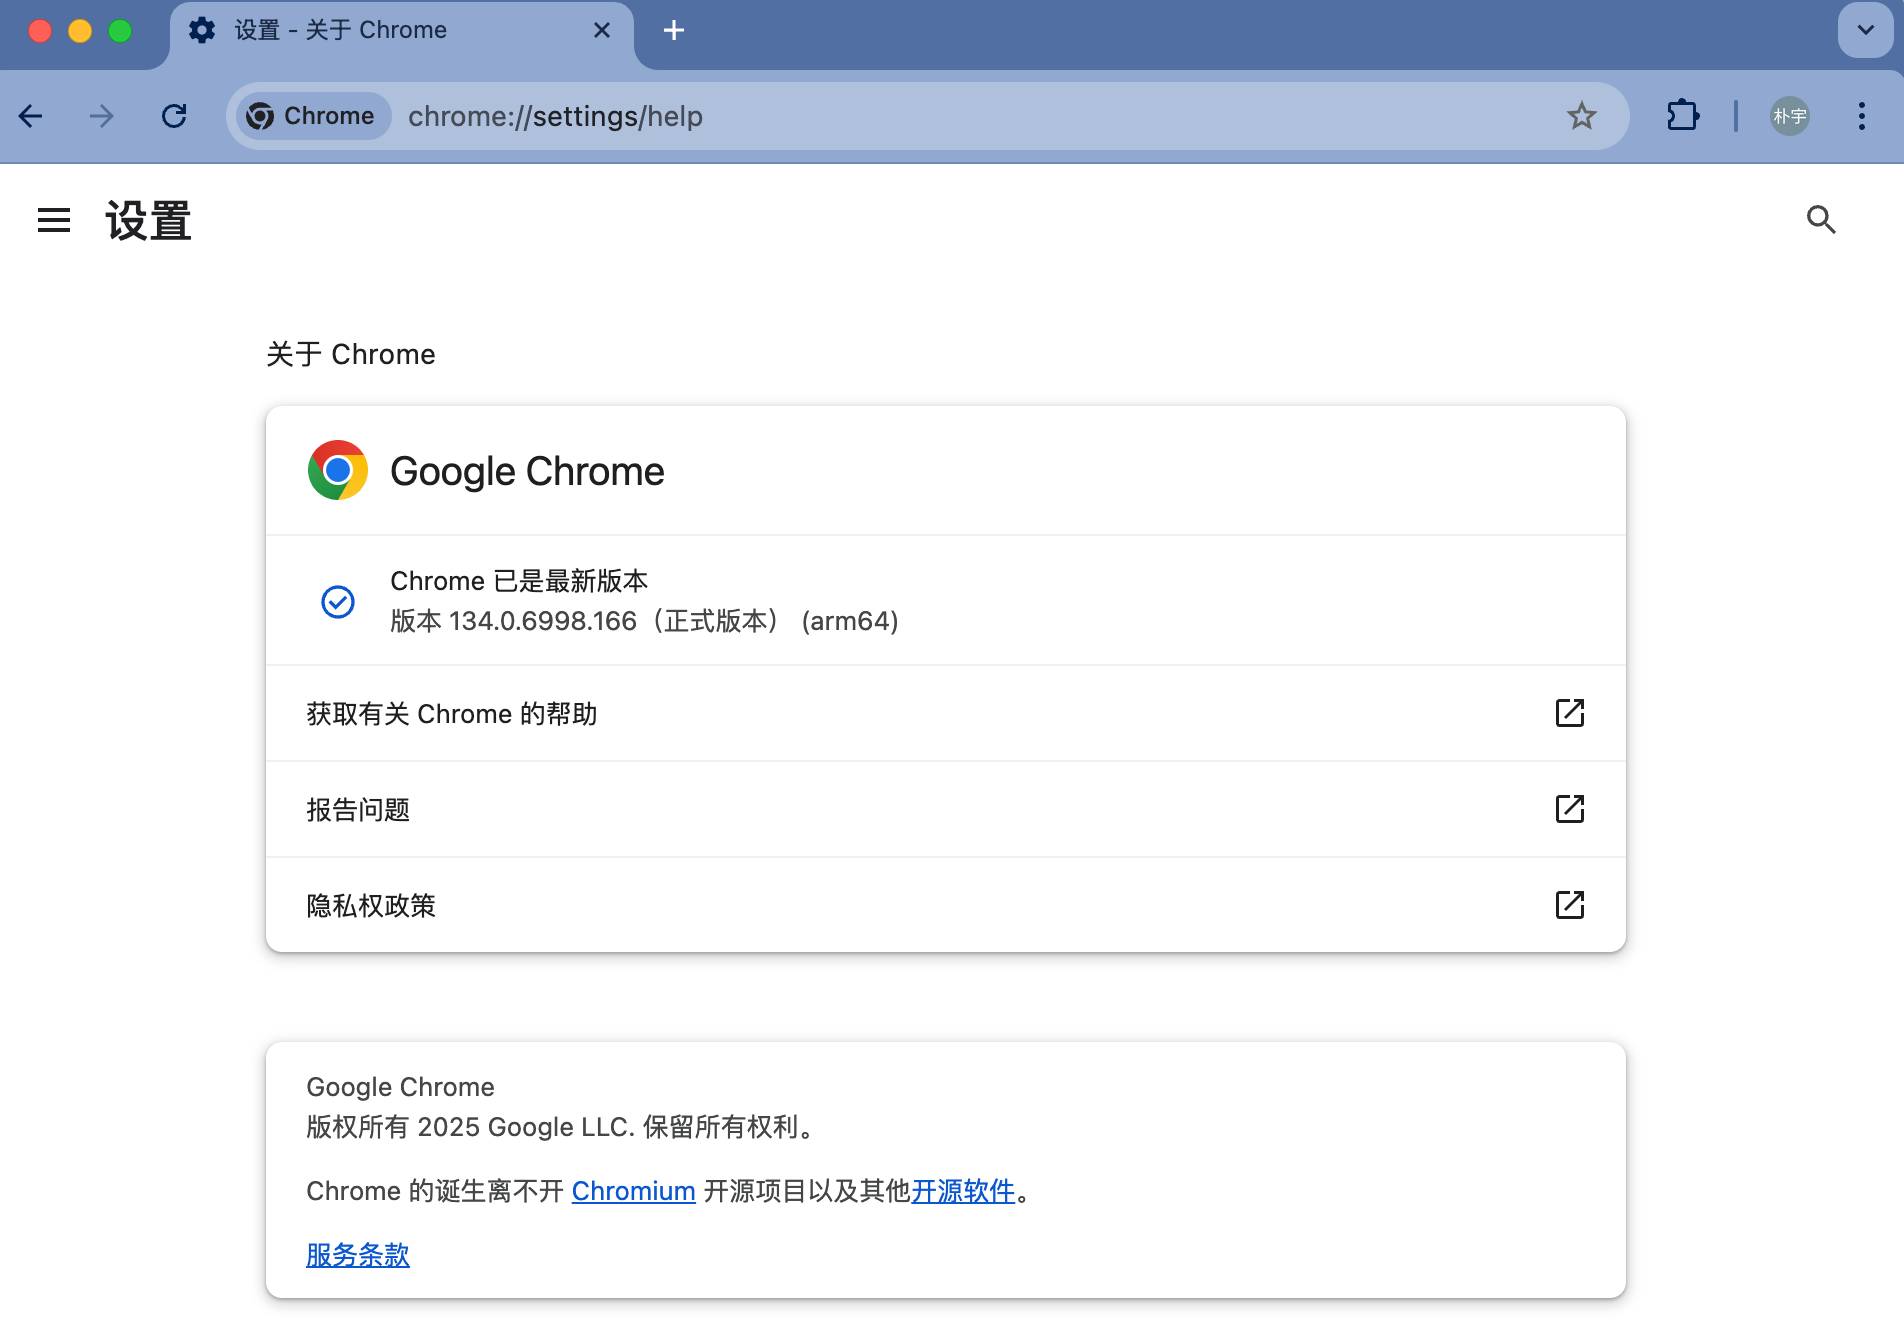Reload the page with refresh icon

click(x=174, y=116)
